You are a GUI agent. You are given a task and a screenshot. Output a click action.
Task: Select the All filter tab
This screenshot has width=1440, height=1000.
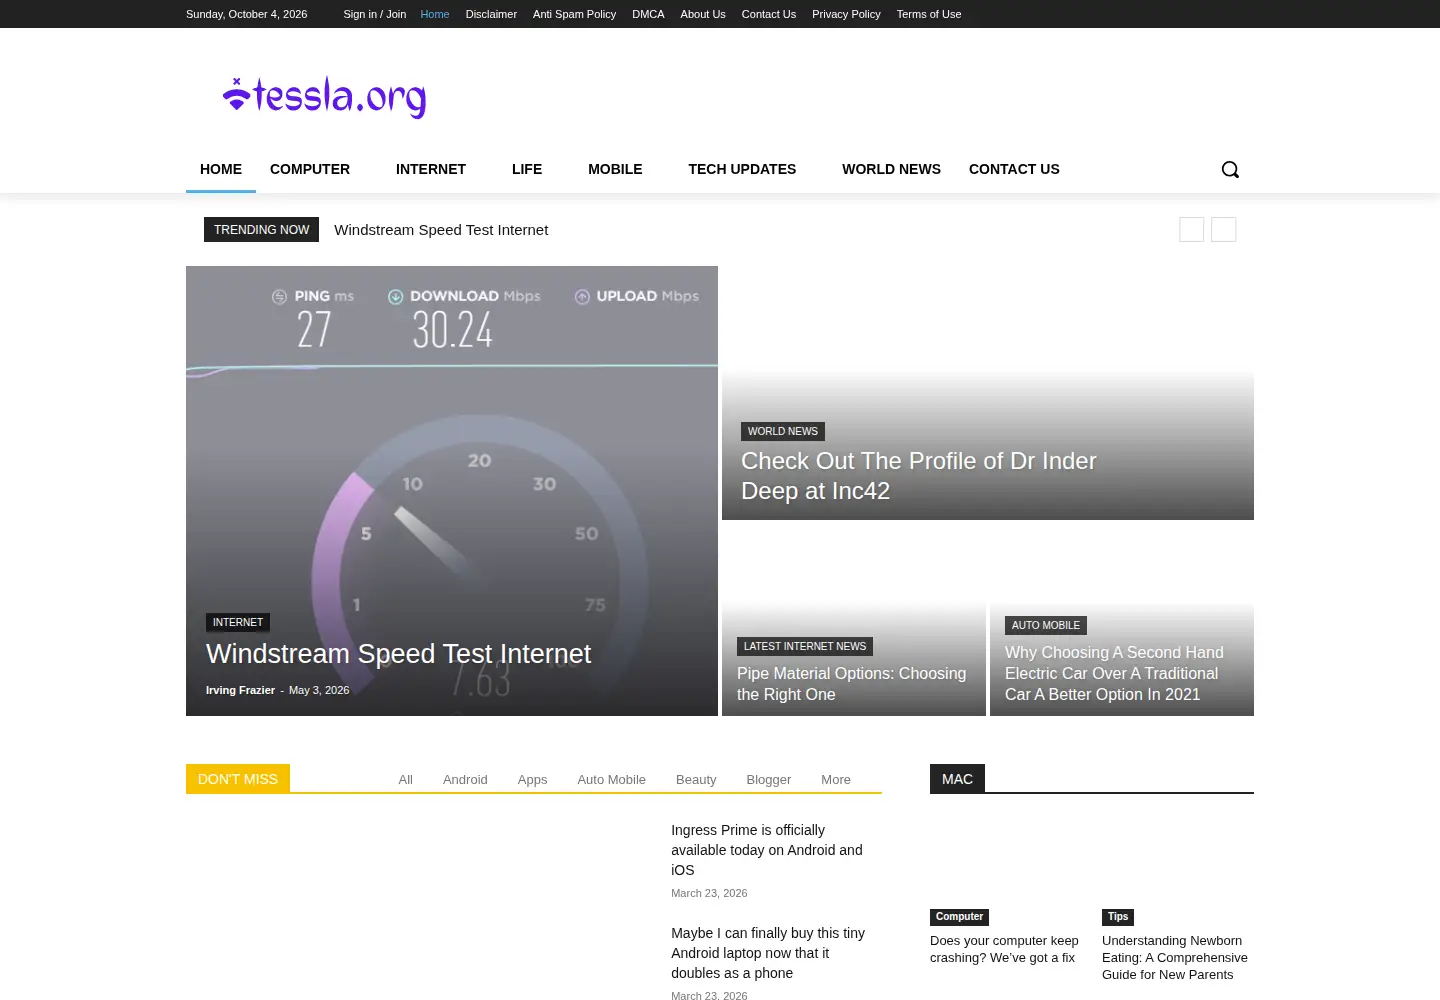[405, 780]
